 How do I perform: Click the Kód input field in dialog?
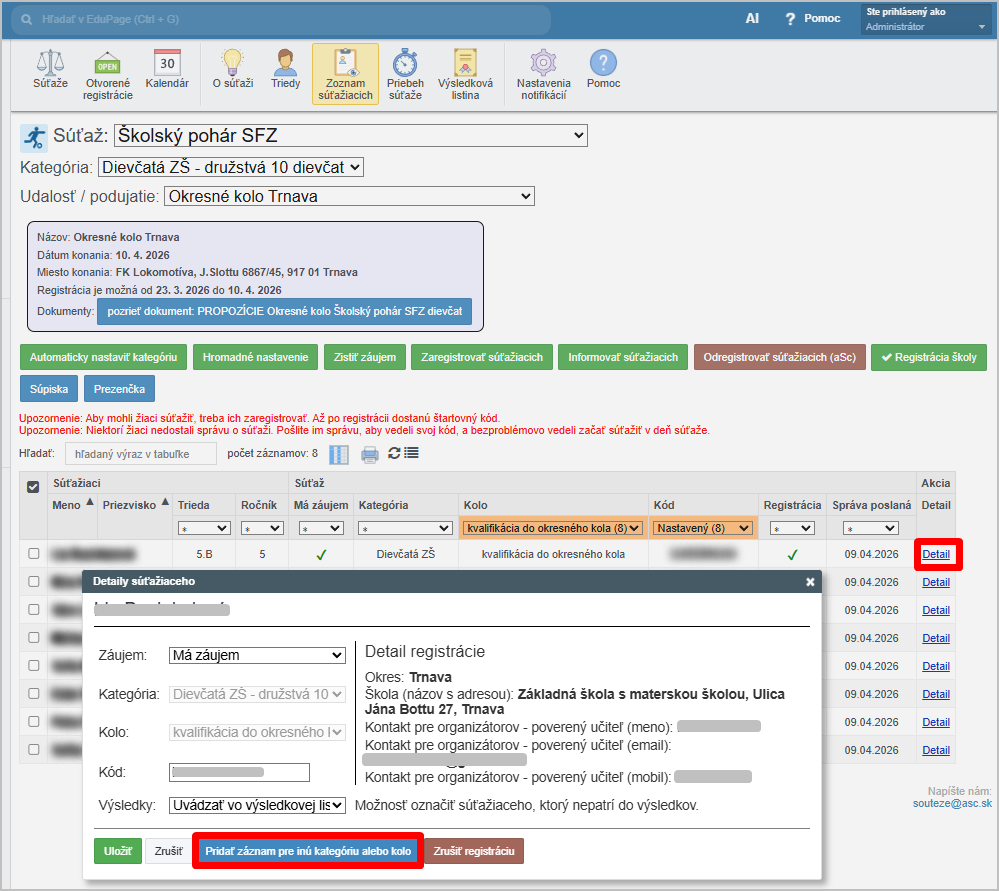click(240, 772)
